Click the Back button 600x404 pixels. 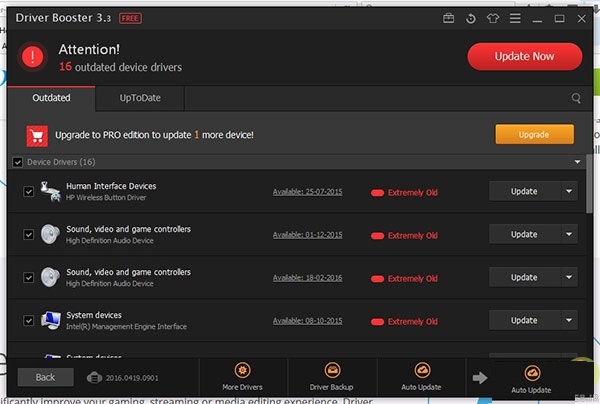tap(45, 377)
